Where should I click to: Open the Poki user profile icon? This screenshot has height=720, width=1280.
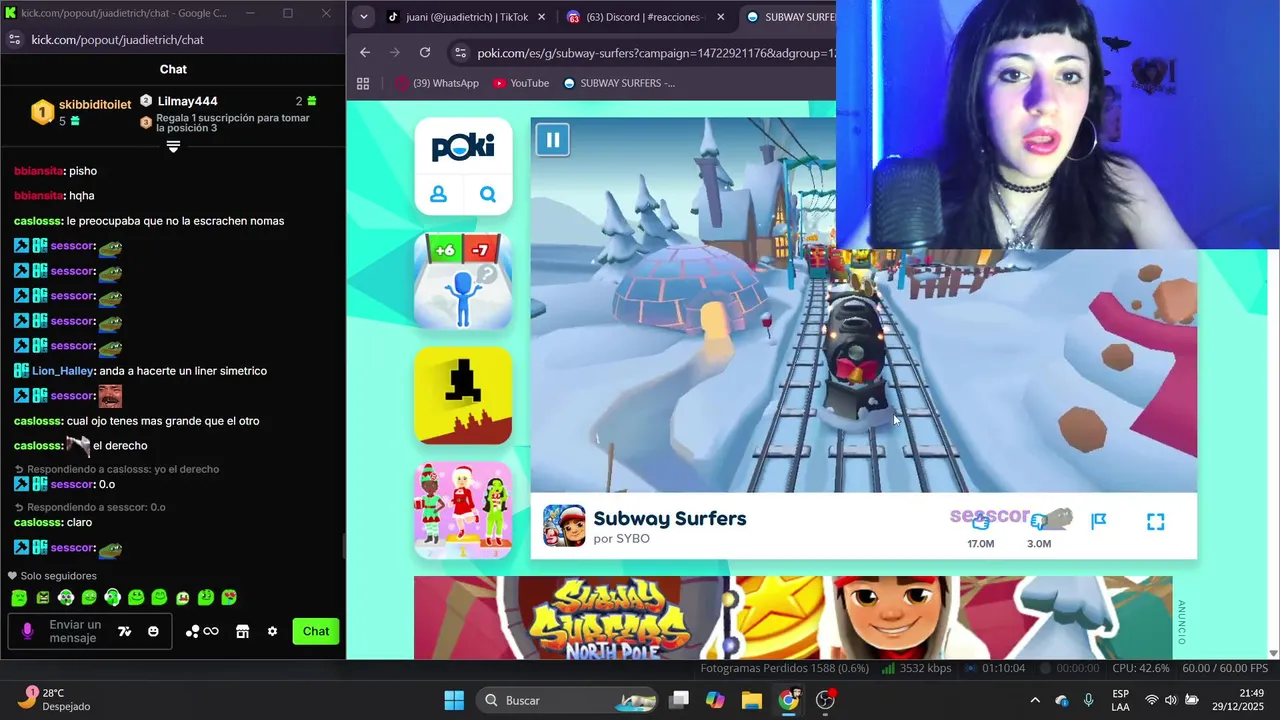(x=438, y=194)
